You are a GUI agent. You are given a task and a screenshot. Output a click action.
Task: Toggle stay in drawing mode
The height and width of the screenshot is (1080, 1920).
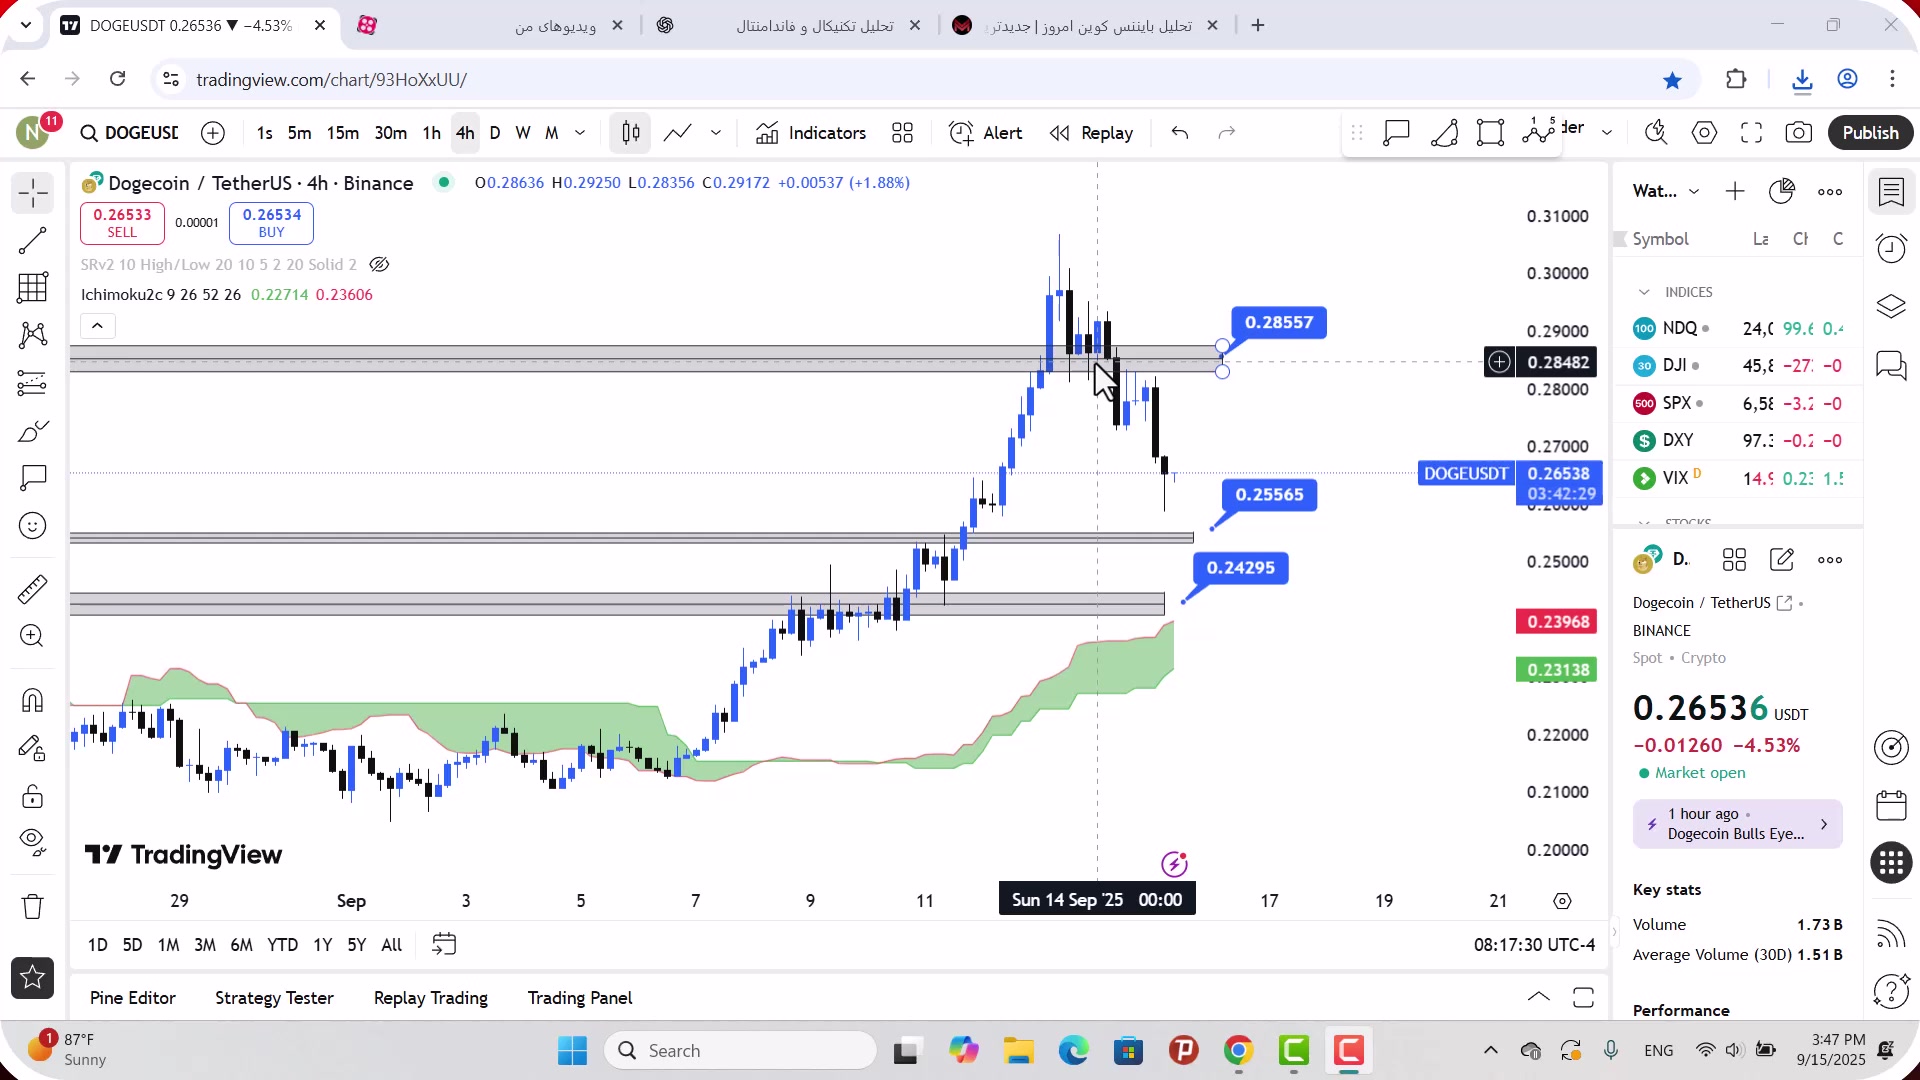33,748
